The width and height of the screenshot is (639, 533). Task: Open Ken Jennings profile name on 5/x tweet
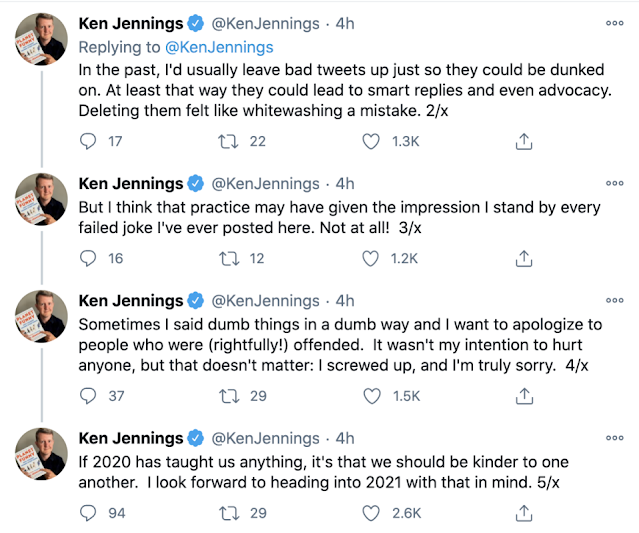pos(131,438)
